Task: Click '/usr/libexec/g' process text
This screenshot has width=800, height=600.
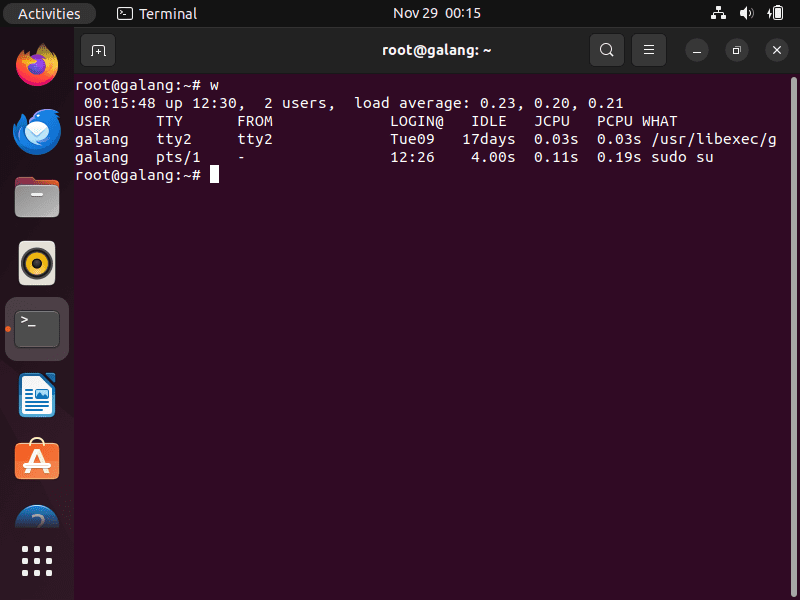Action: click(714, 139)
